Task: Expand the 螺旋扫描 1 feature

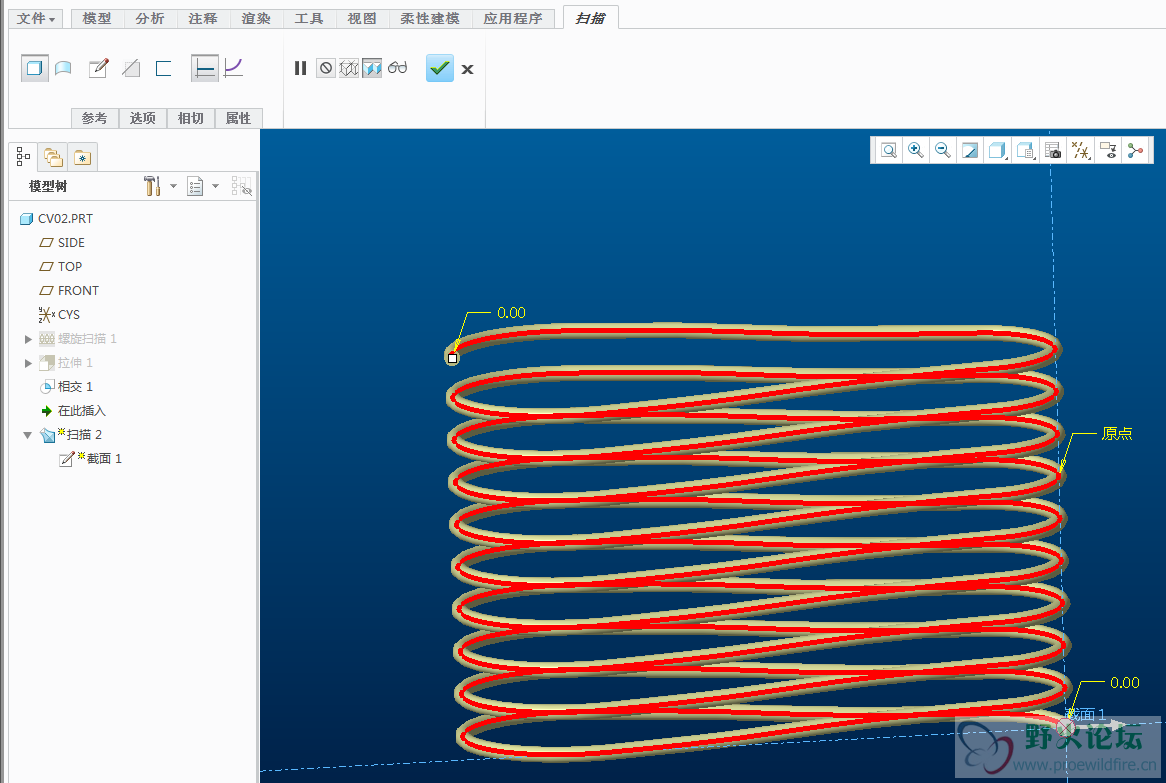Action: coord(28,339)
